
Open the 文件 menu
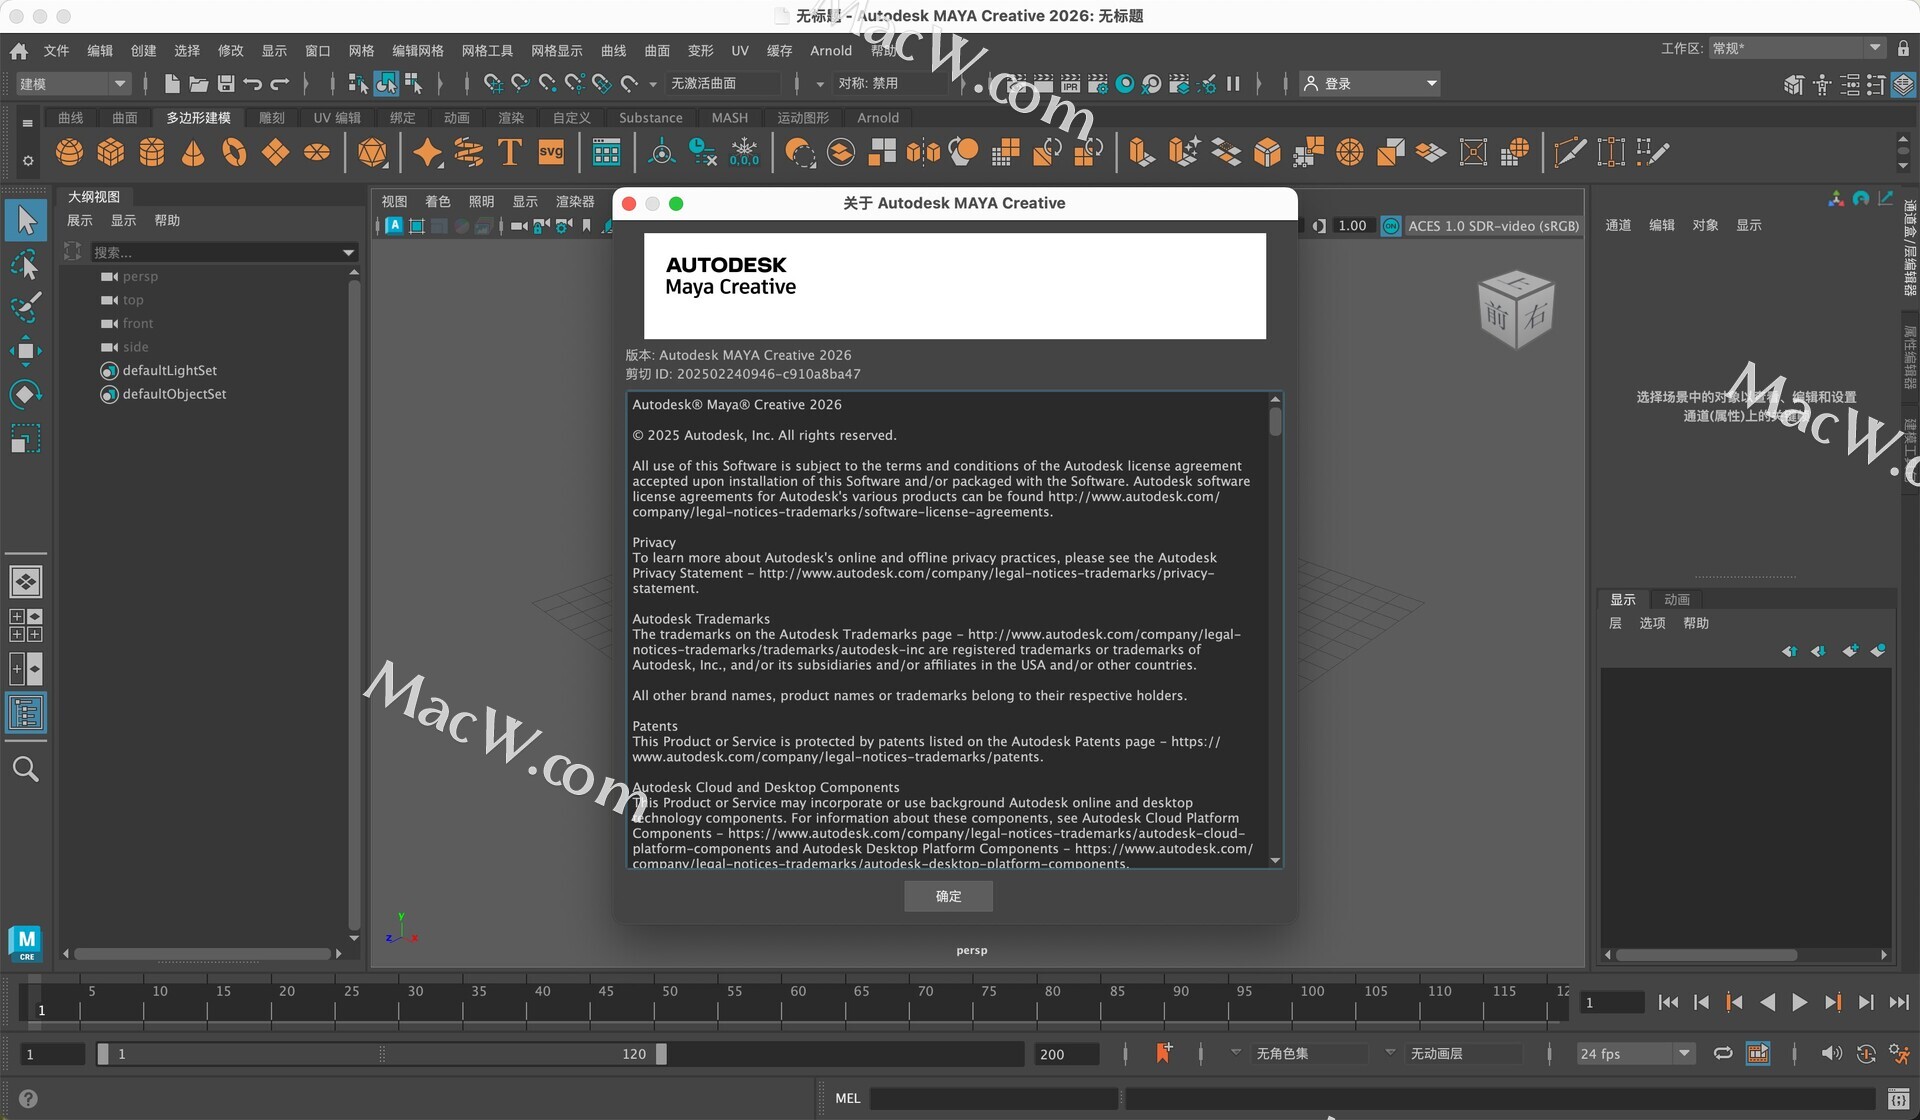point(56,51)
